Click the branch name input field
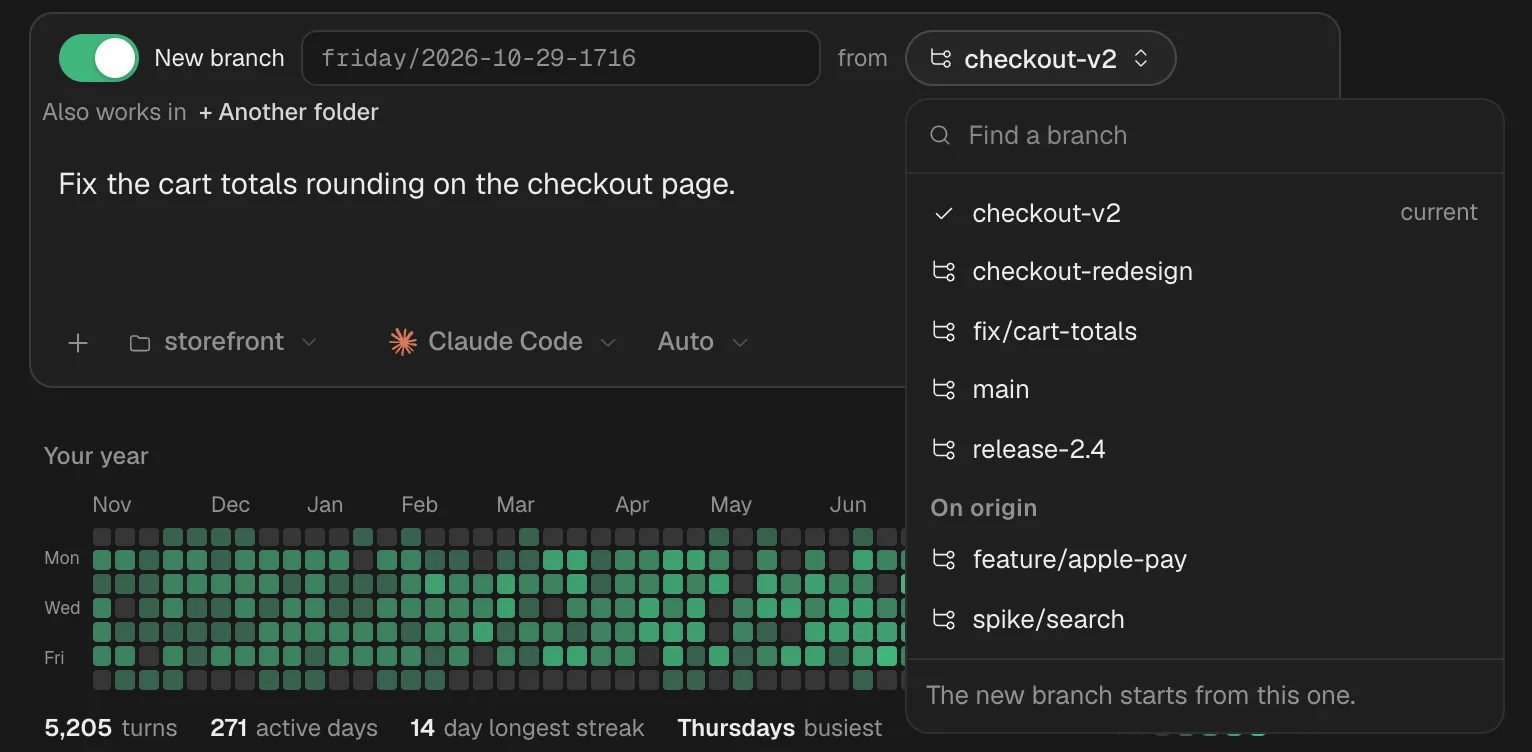1532x752 pixels. (x=561, y=58)
